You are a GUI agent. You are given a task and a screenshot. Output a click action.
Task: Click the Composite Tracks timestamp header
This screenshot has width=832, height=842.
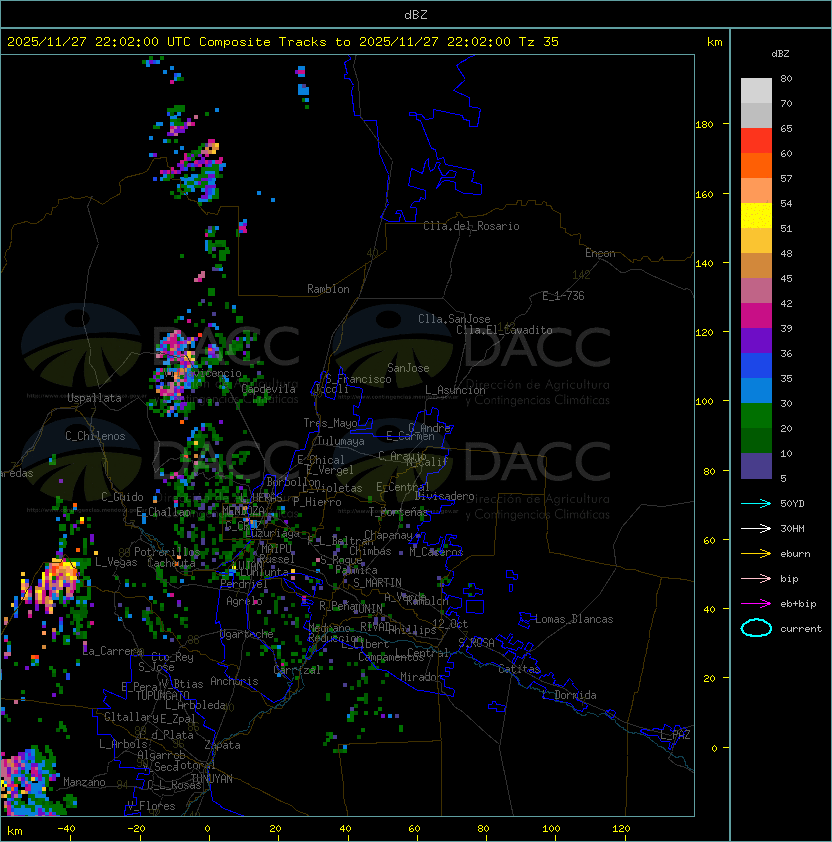283,42
